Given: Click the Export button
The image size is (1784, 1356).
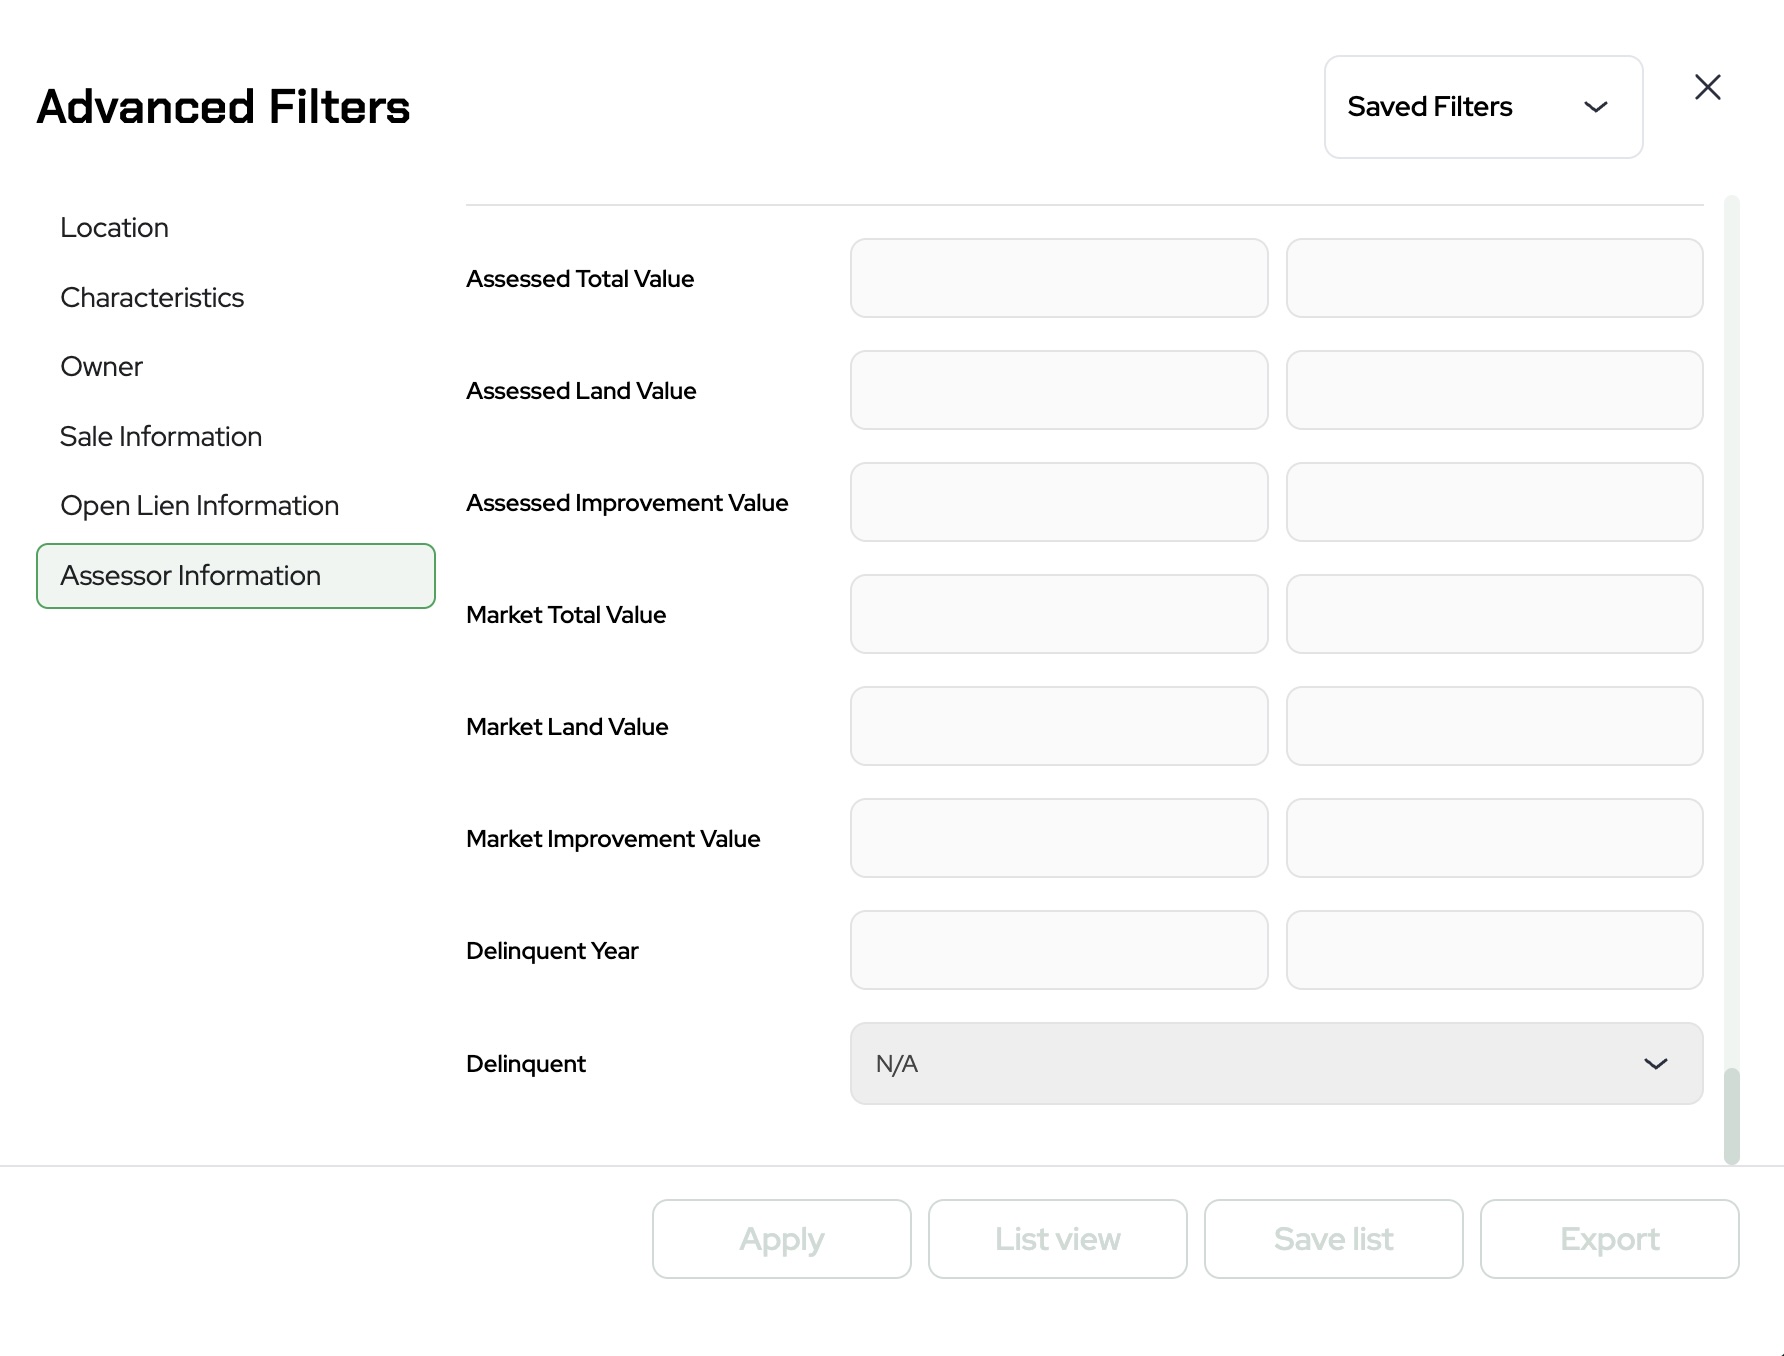Looking at the screenshot, I should (1610, 1239).
